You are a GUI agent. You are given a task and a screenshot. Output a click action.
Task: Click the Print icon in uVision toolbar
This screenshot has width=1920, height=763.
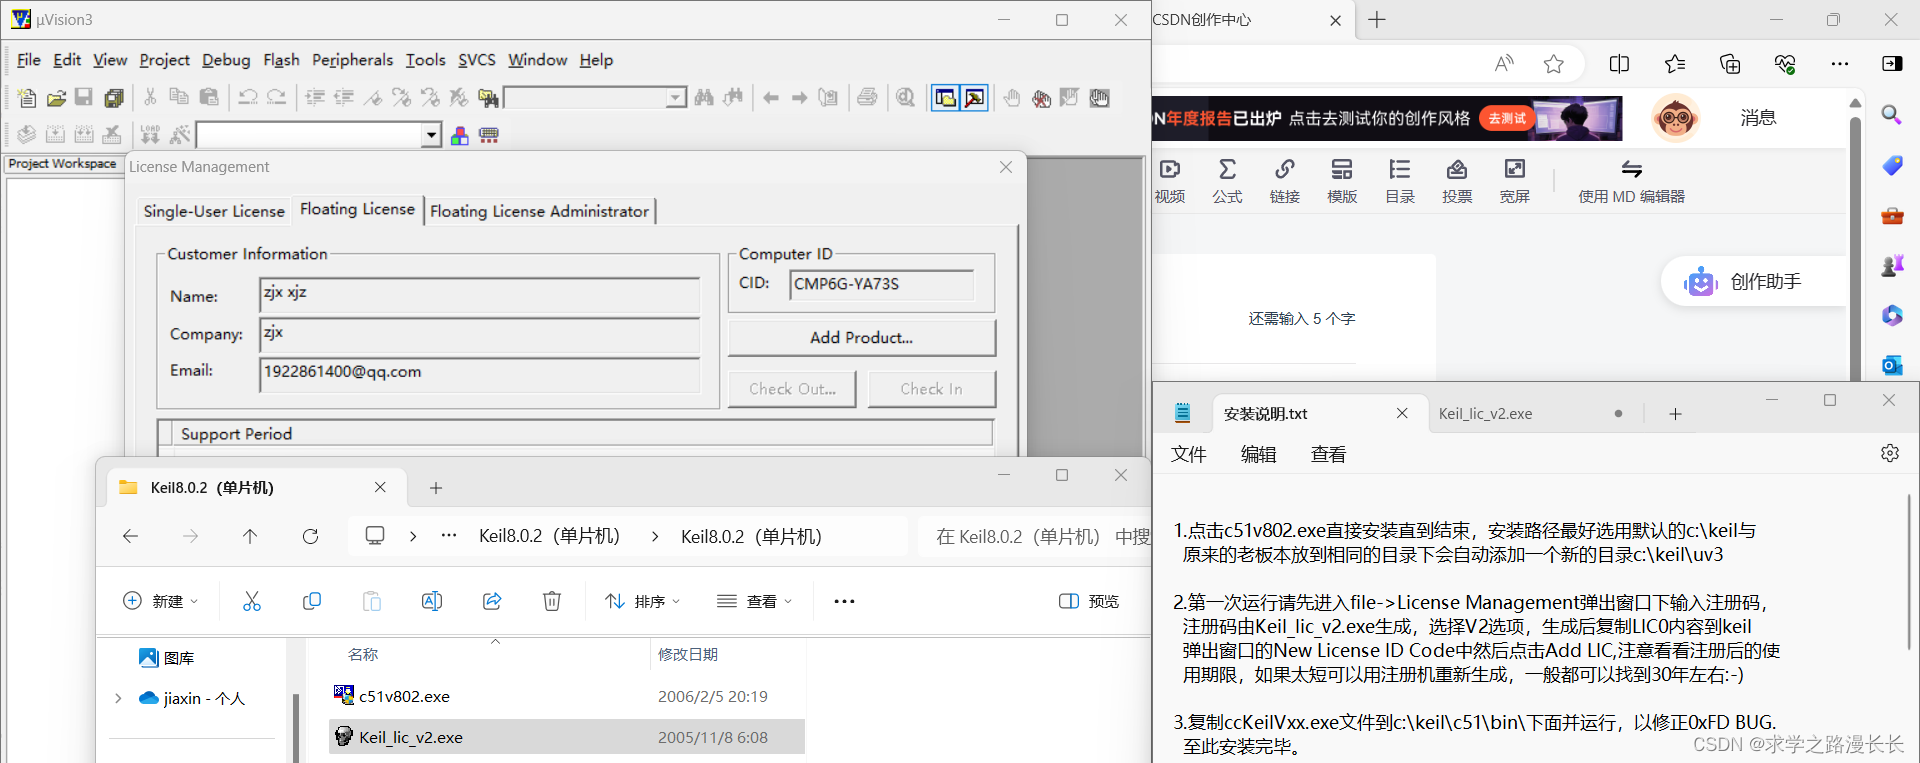868,97
